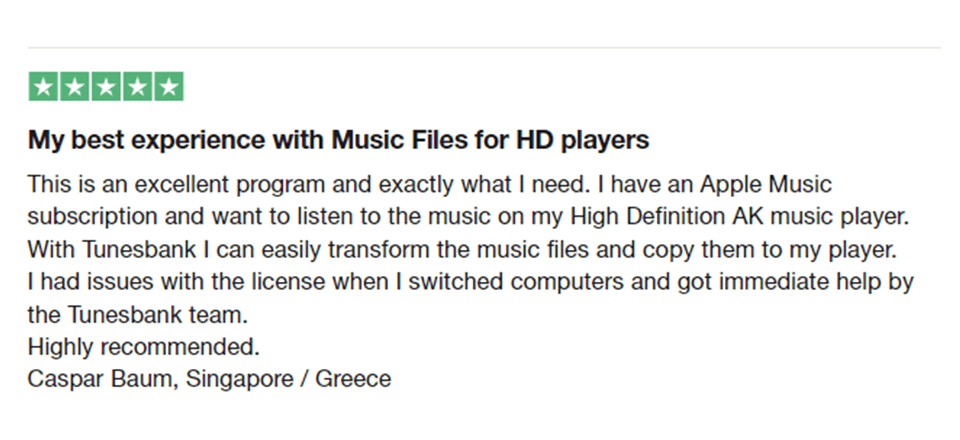960x440 pixels.
Task: Click the first green rating star
Action: pos(43,87)
